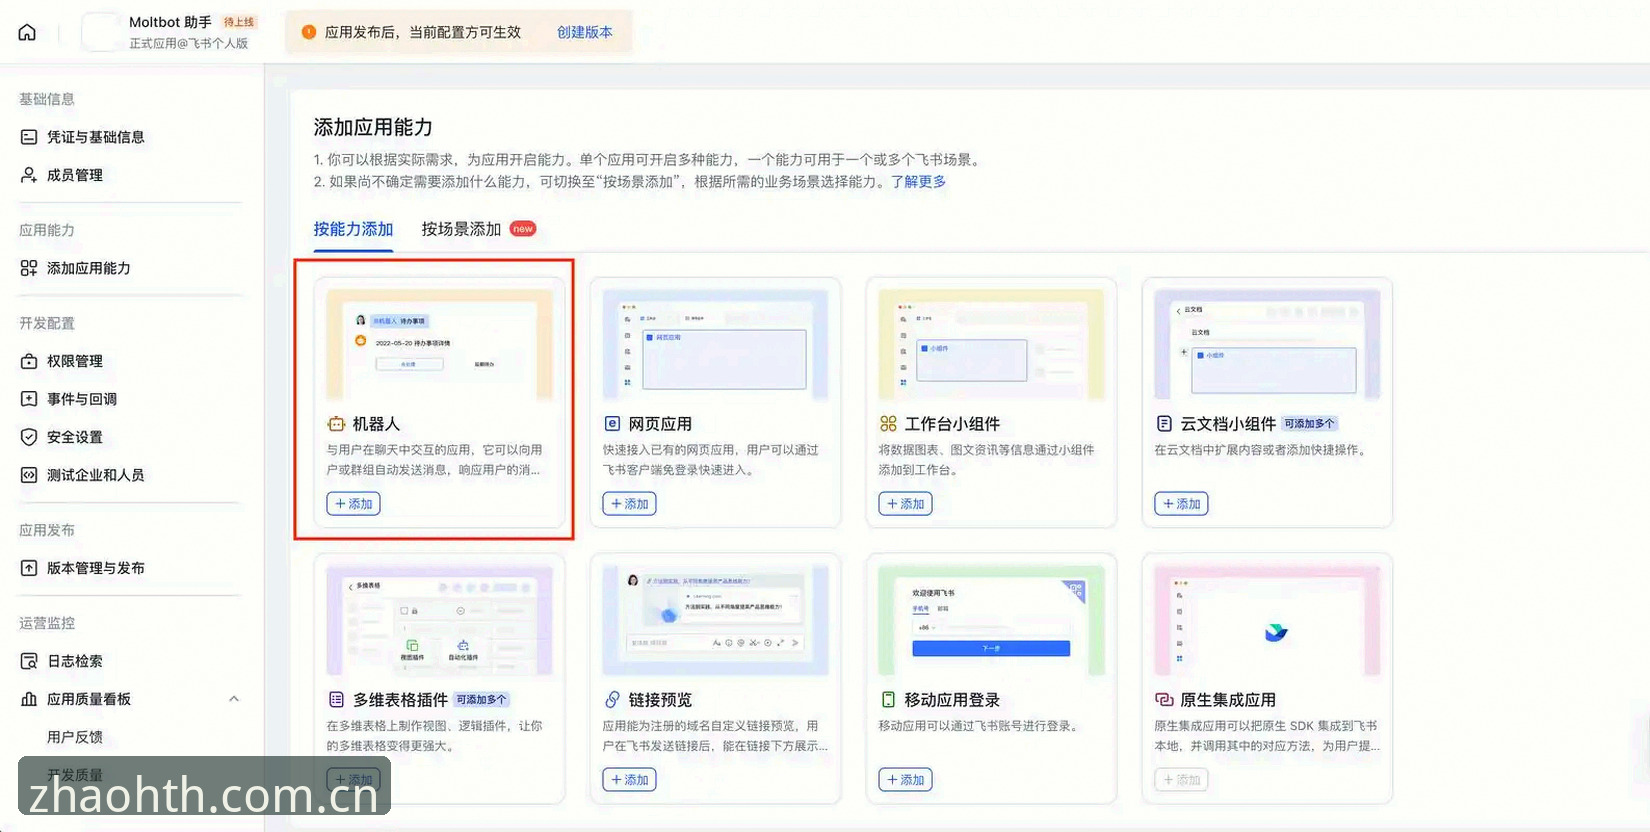Click 可添加多个 tag on 多维表格插件
This screenshot has height=832, width=1650.
(481, 700)
